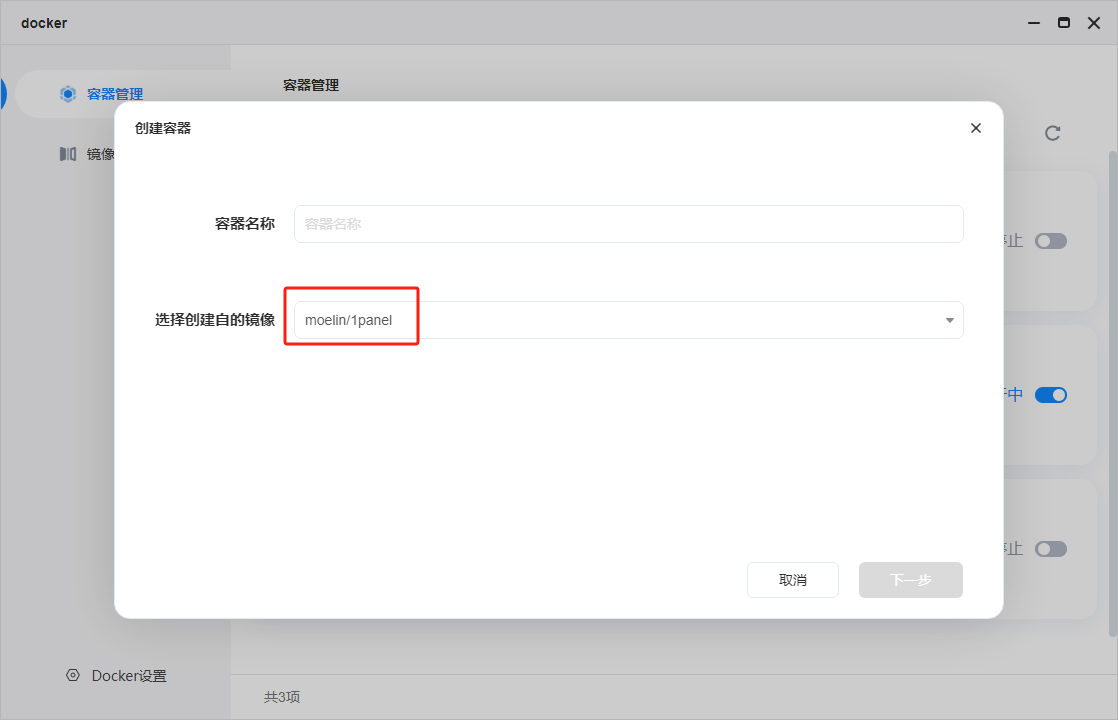Click the refresh icon behind the dialog
This screenshot has height=720, width=1118.
pyautogui.click(x=1052, y=133)
